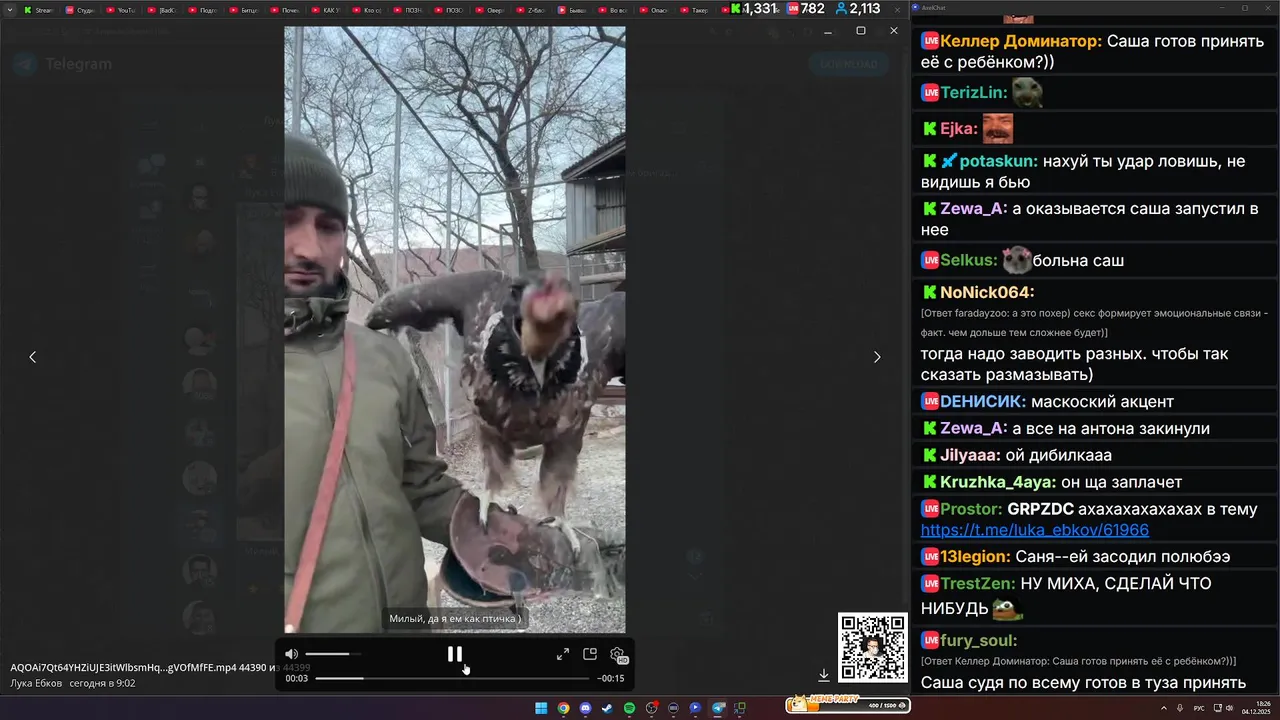1280x720 pixels.
Task: Click the Meme Party 400/1500 goal widget
Action: (x=848, y=705)
